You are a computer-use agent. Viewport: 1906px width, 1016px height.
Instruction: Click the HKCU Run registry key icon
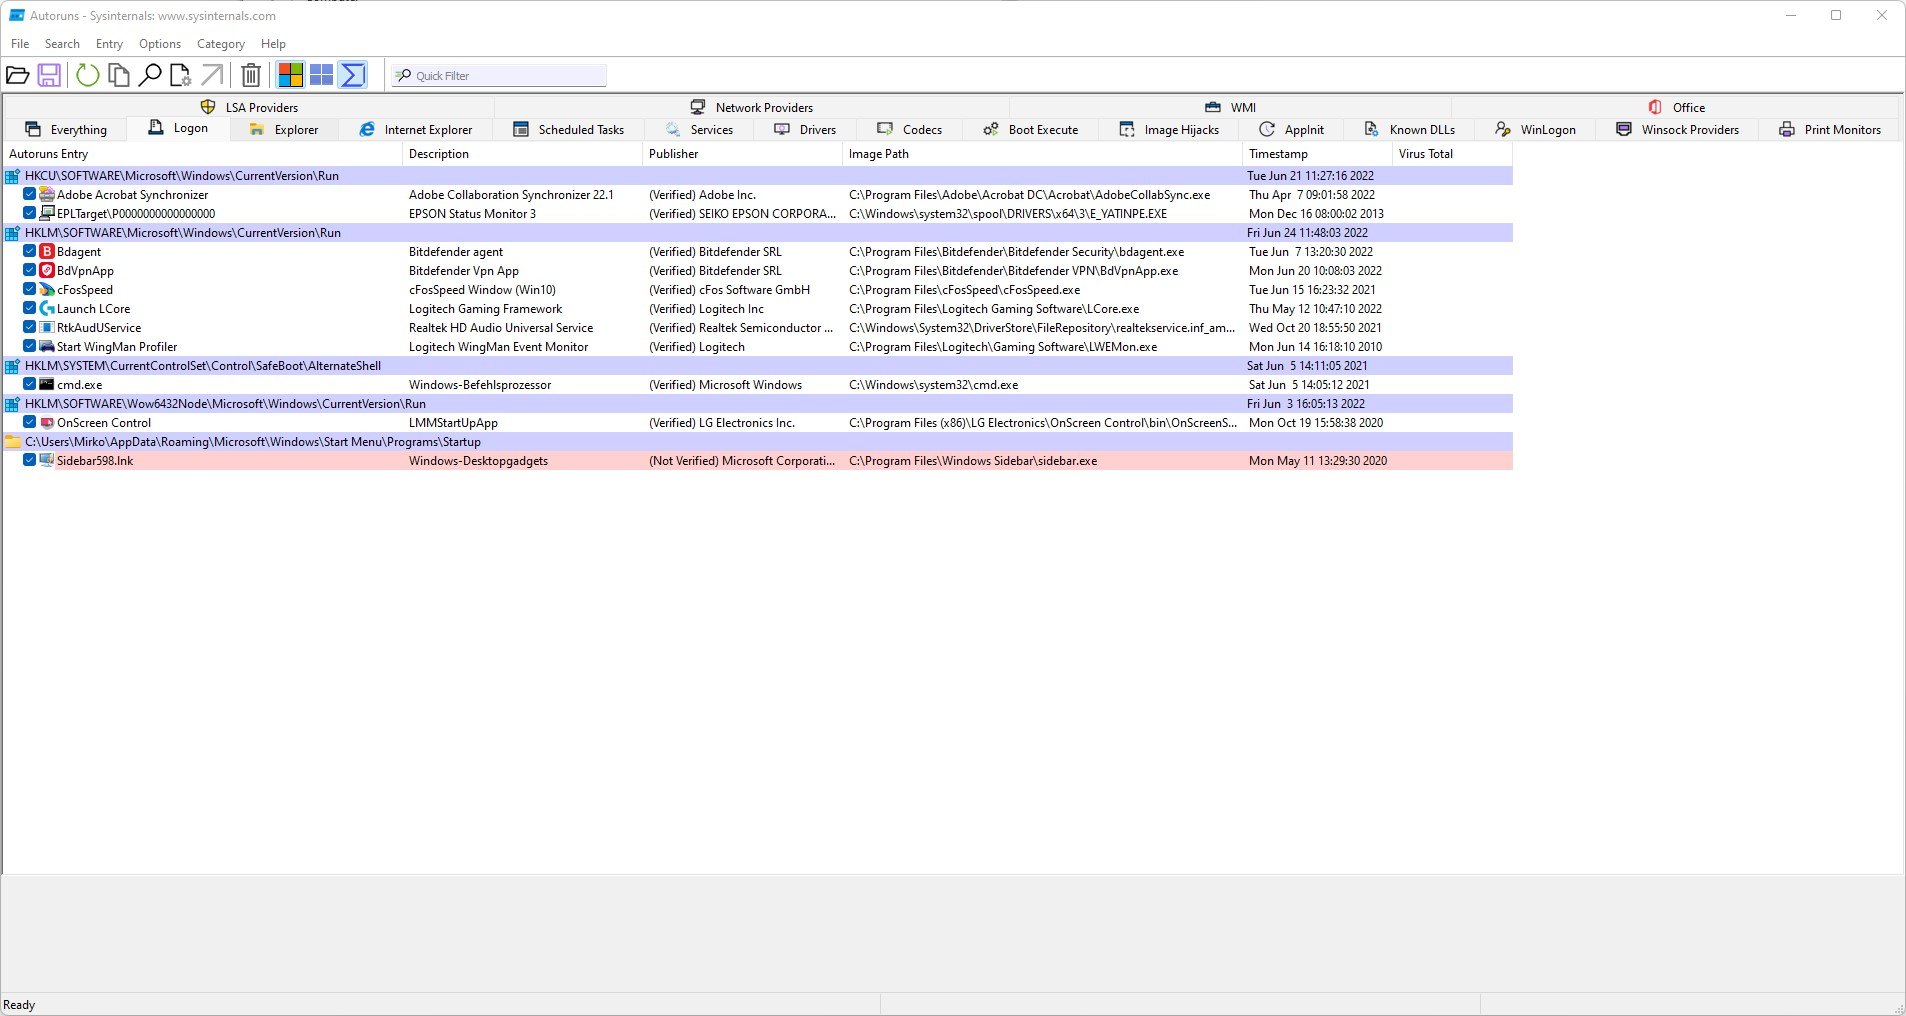point(13,176)
